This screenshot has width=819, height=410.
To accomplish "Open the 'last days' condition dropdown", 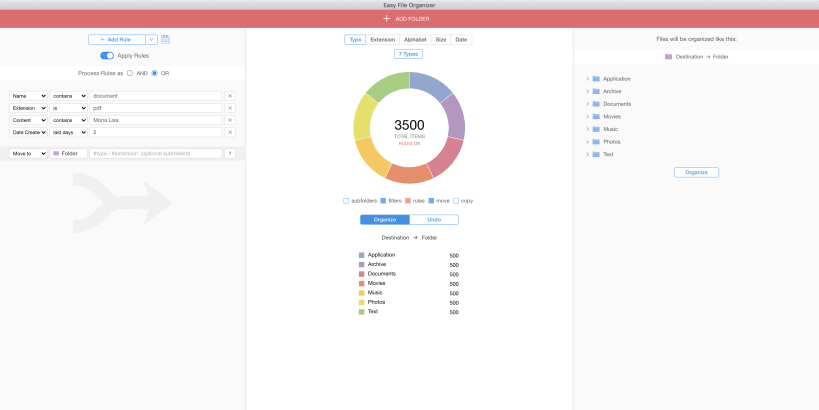I will (x=68, y=132).
